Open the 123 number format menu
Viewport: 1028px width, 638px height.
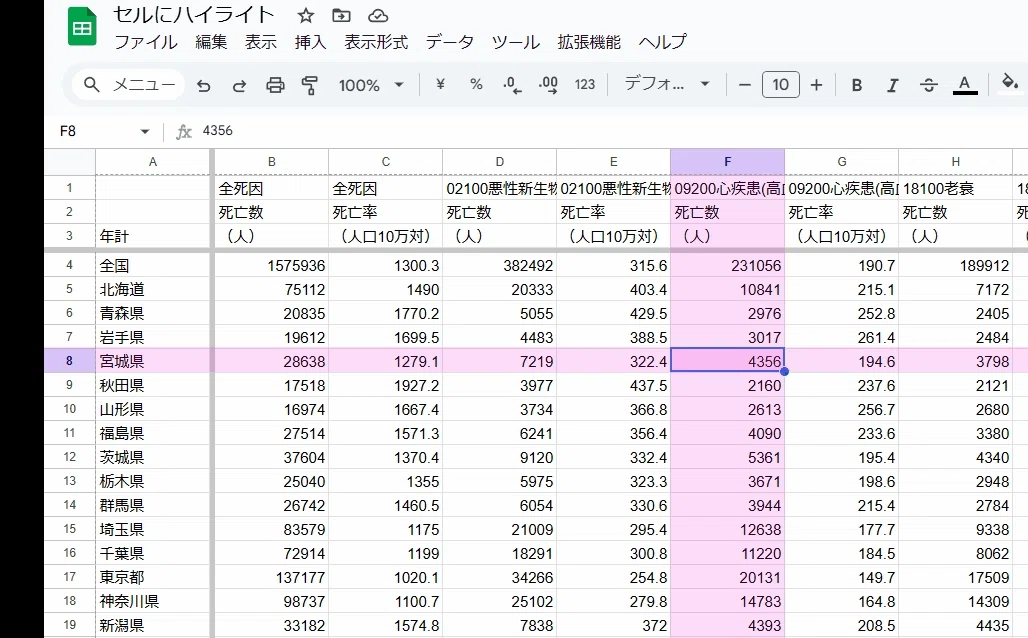(x=585, y=84)
